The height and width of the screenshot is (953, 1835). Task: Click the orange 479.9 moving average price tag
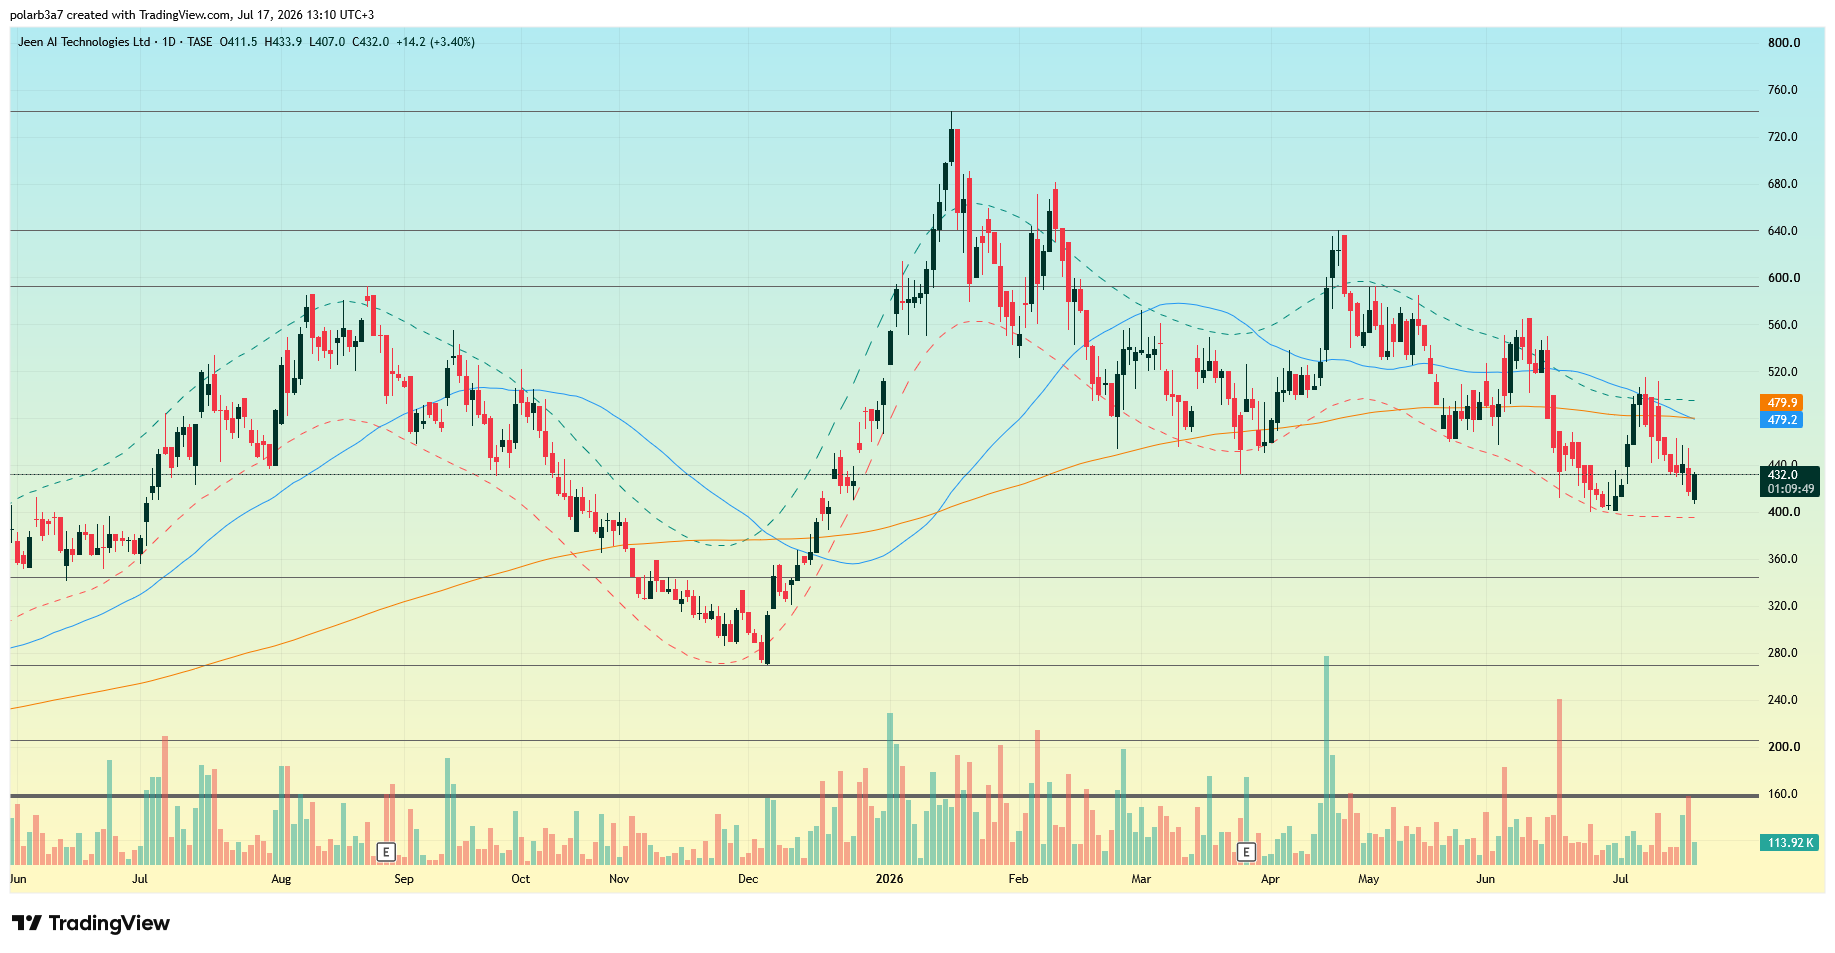click(x=1782, y=403)
